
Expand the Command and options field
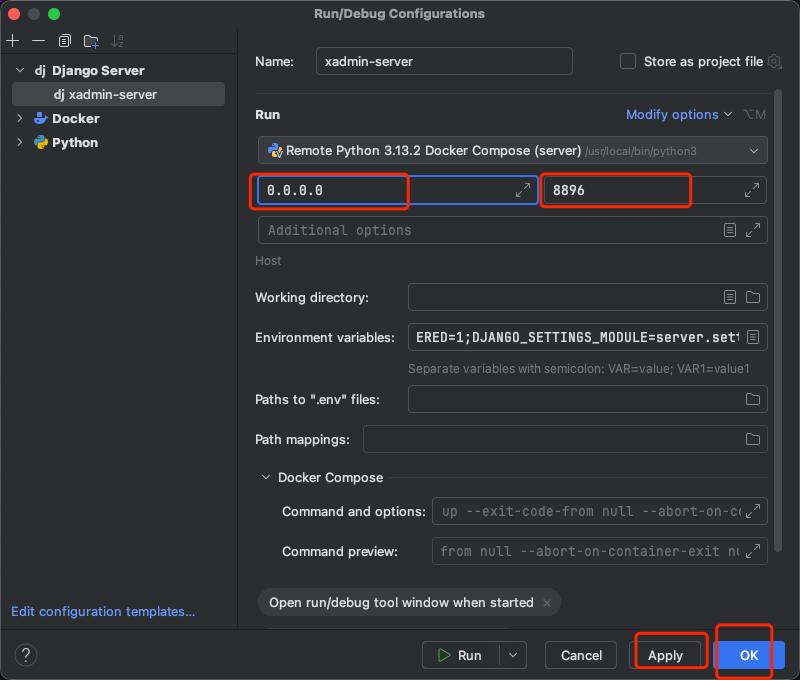click(753, 511)
